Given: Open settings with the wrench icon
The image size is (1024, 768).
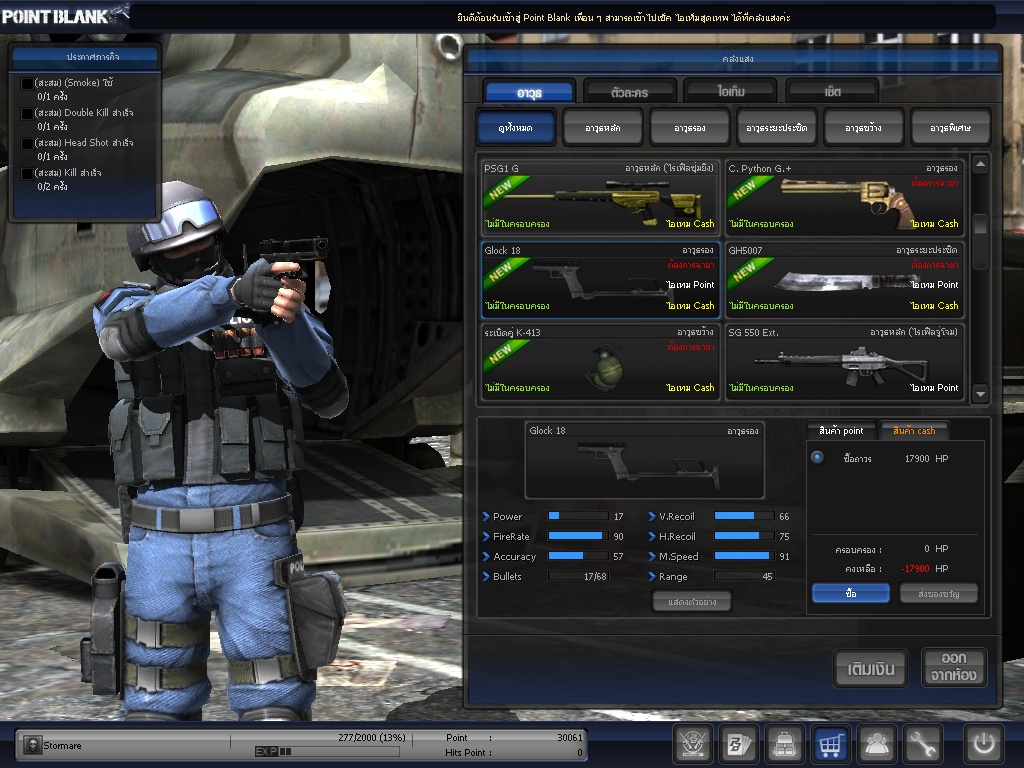Looking at the screenshot, I should click(x=923, y=744).
